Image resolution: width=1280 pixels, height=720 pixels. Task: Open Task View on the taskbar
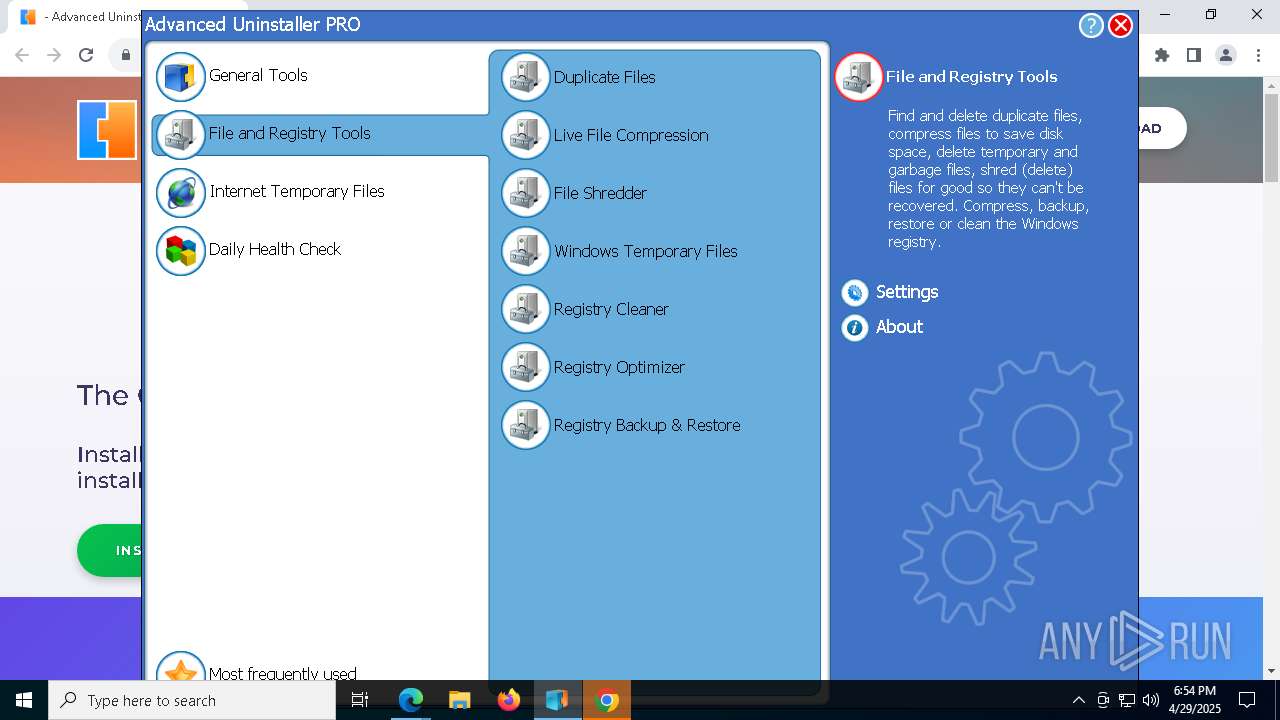361,700
